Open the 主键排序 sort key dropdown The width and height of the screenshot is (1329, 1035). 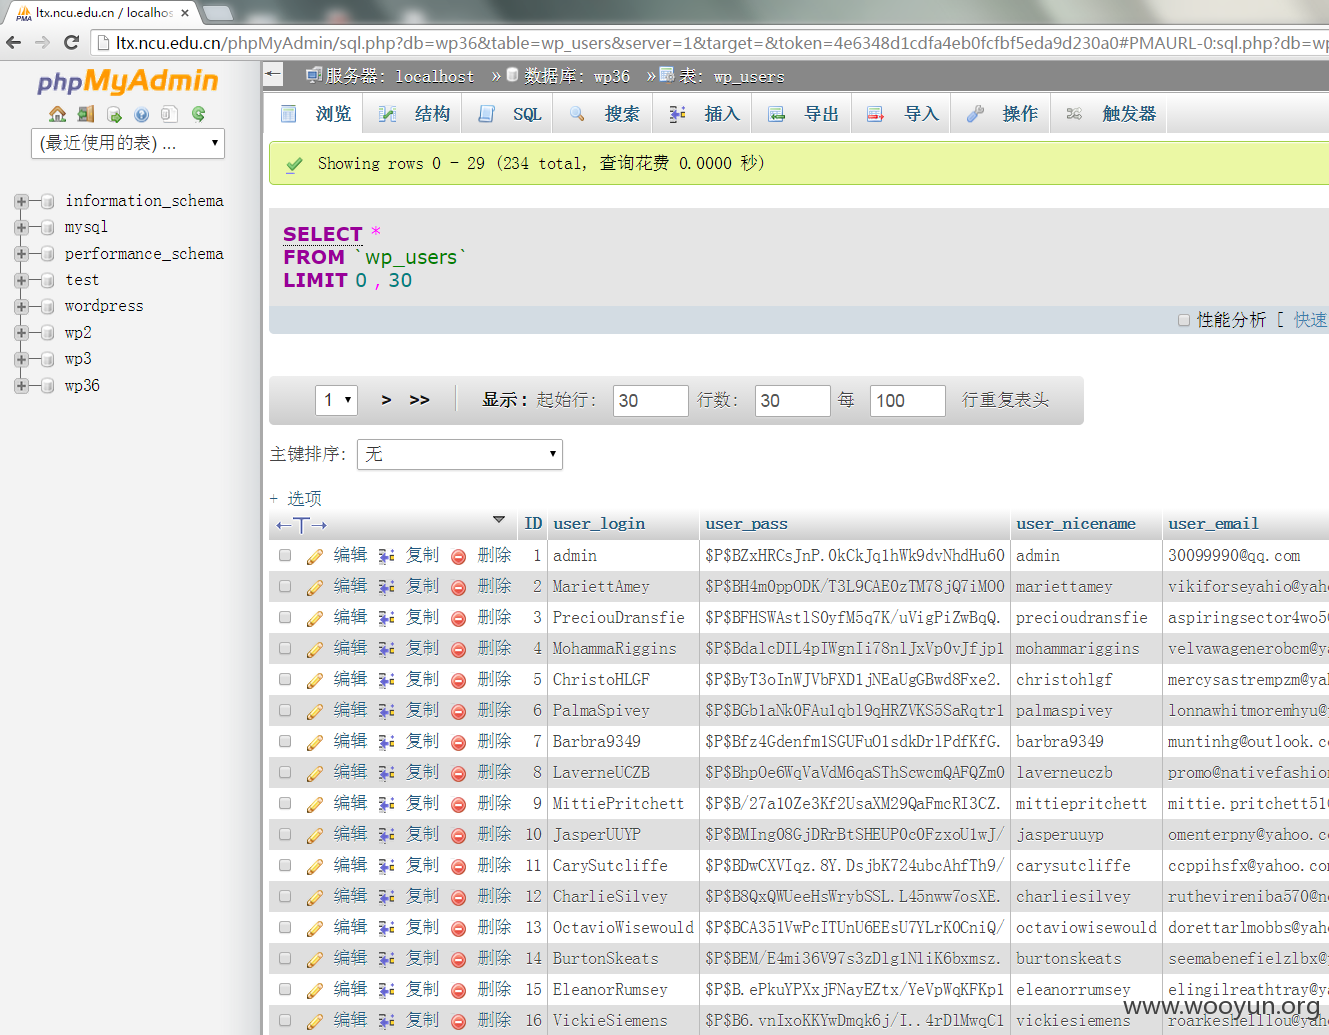[x=460, y=454]
